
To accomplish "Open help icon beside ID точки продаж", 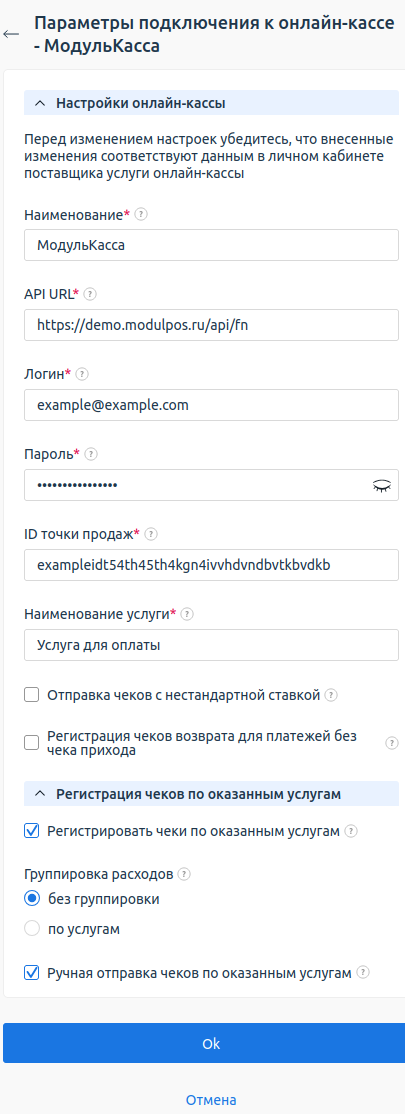I will 151,533.
